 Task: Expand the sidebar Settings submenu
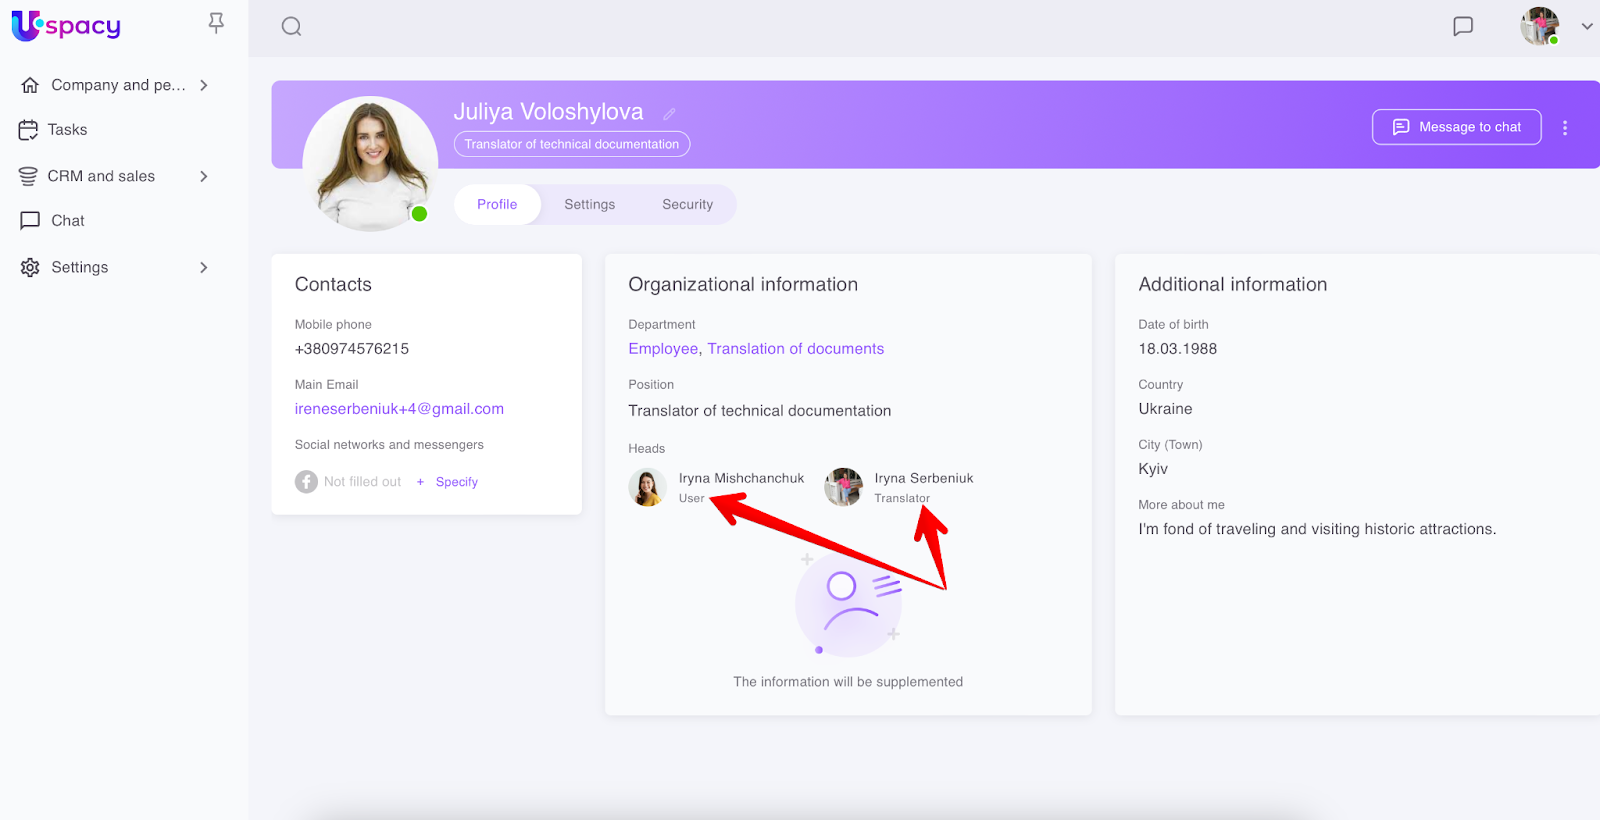click(x=204, y=267)
